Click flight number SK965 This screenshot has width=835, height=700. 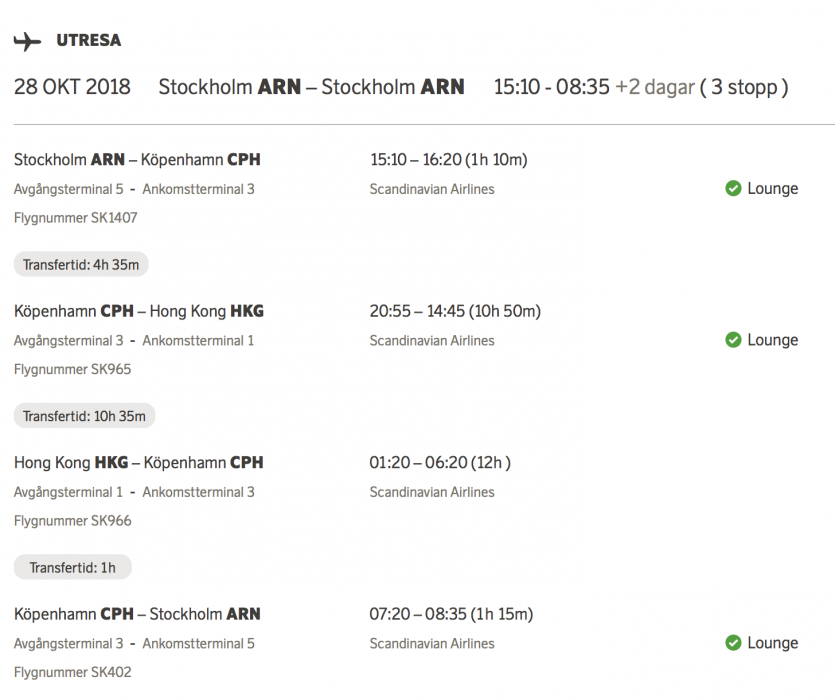(x=72, y=369)
